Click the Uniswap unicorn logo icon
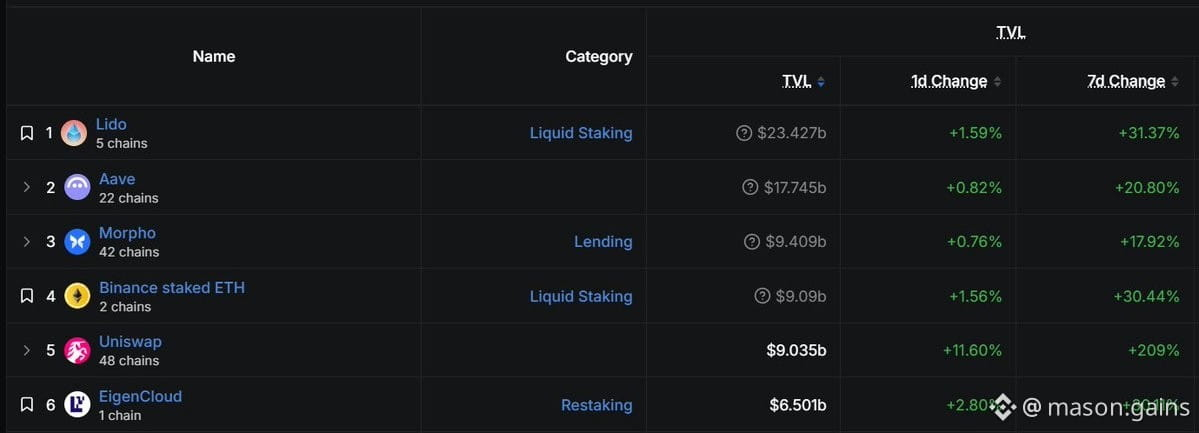The width and height of the screenshot is (1199, 433). coord(77,350)
